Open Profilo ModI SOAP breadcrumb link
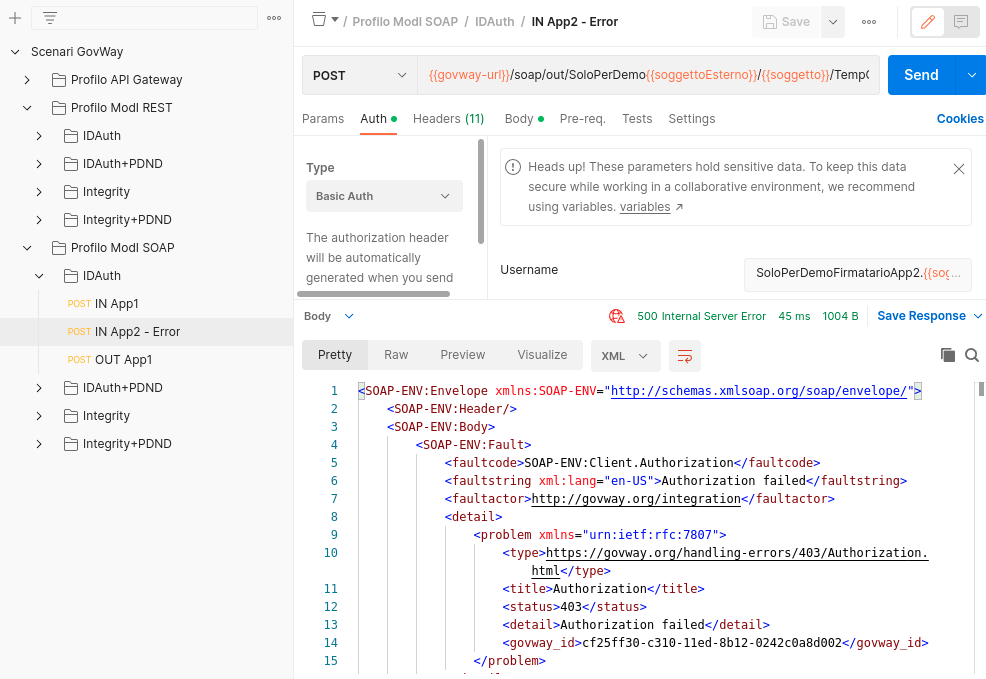This screenshot has height=679, width=986. pyautogui.click(x=405, y=22)
